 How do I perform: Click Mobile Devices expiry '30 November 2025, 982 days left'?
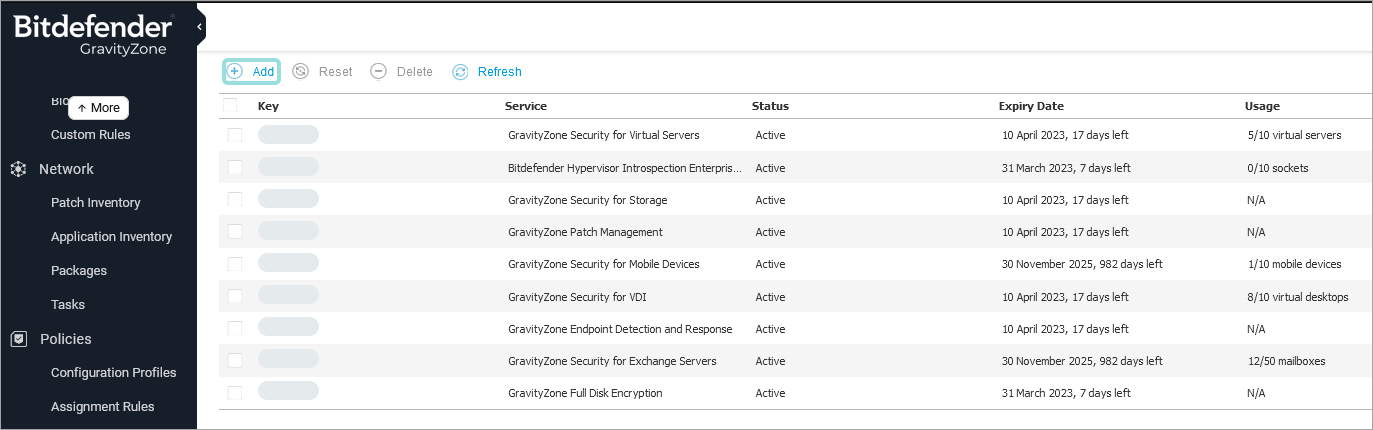click(1082, 264)
